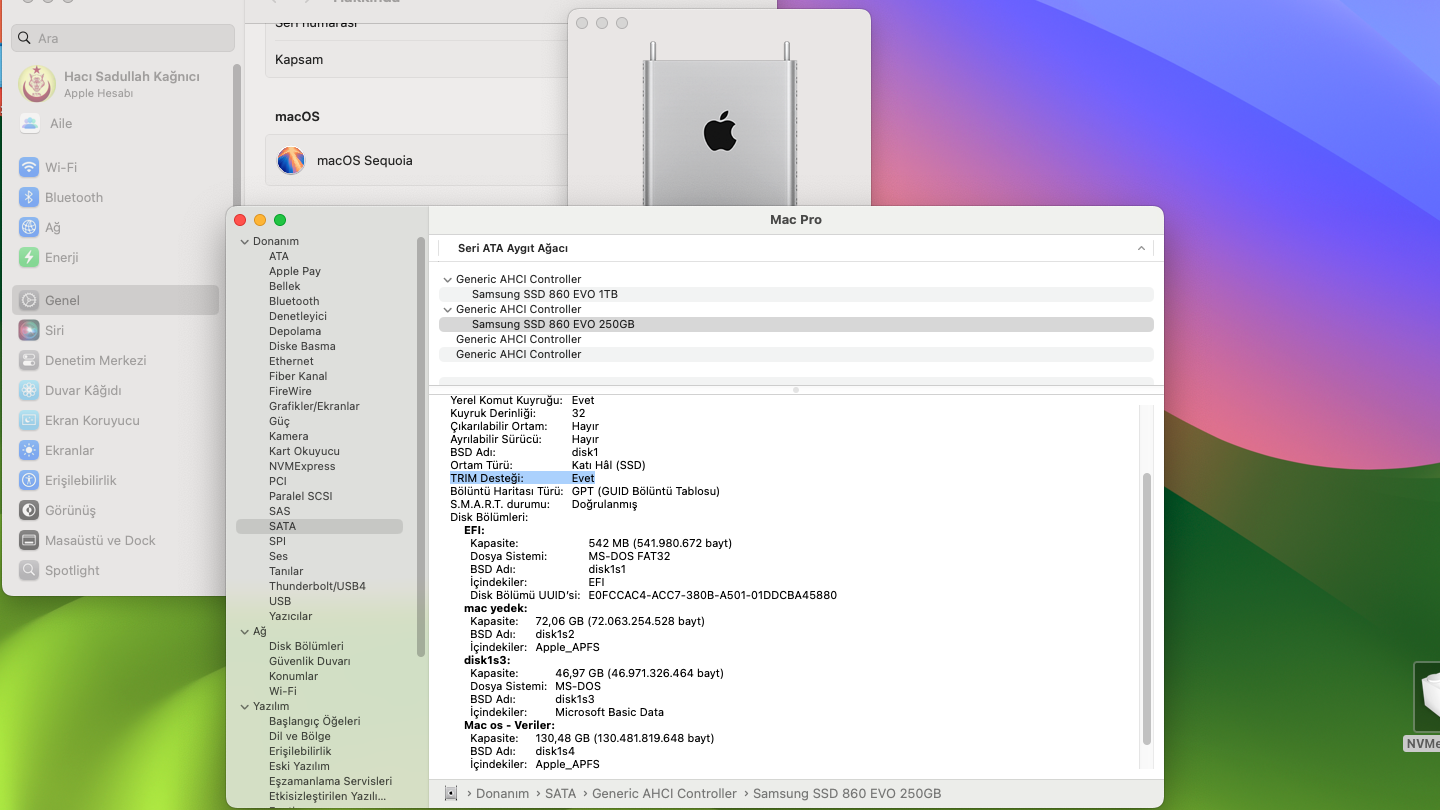
Task: Collapse the Seri ATA Aygıt Ağacı header chevron
Action: pos(1141,248)
